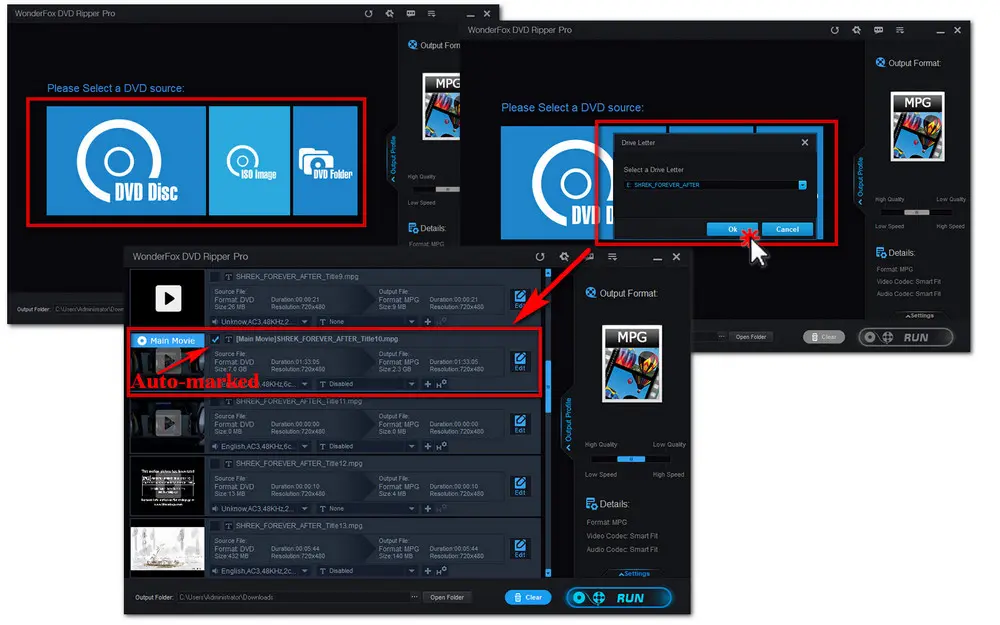The height and width of the screenshot is (625, 1000).
Task: Click the refresh icon in the Drive Letter window
Action: click(835, 30)
